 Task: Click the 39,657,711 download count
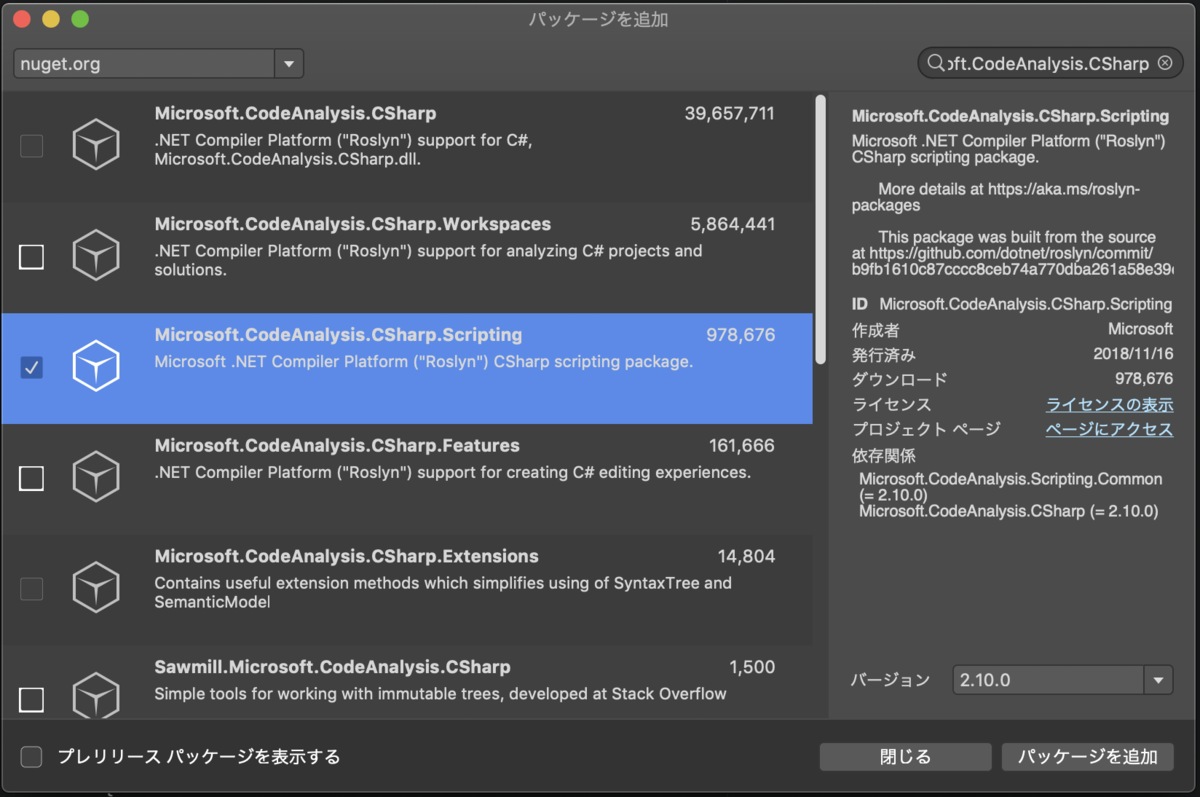click(730, 114)
